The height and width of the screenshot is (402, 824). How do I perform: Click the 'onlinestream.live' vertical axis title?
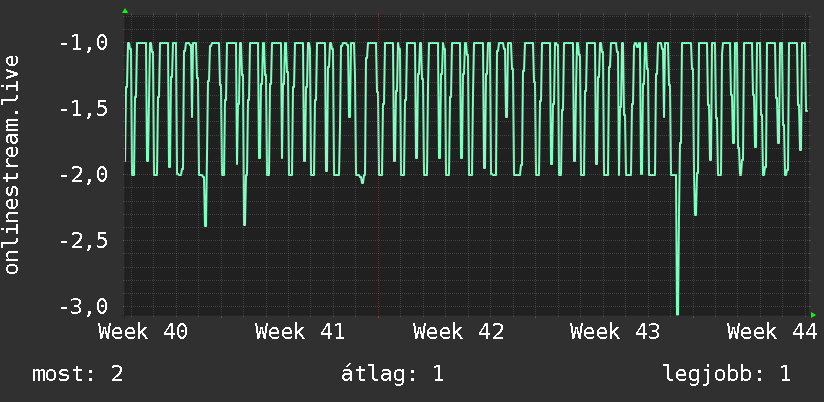pos(12,164)
